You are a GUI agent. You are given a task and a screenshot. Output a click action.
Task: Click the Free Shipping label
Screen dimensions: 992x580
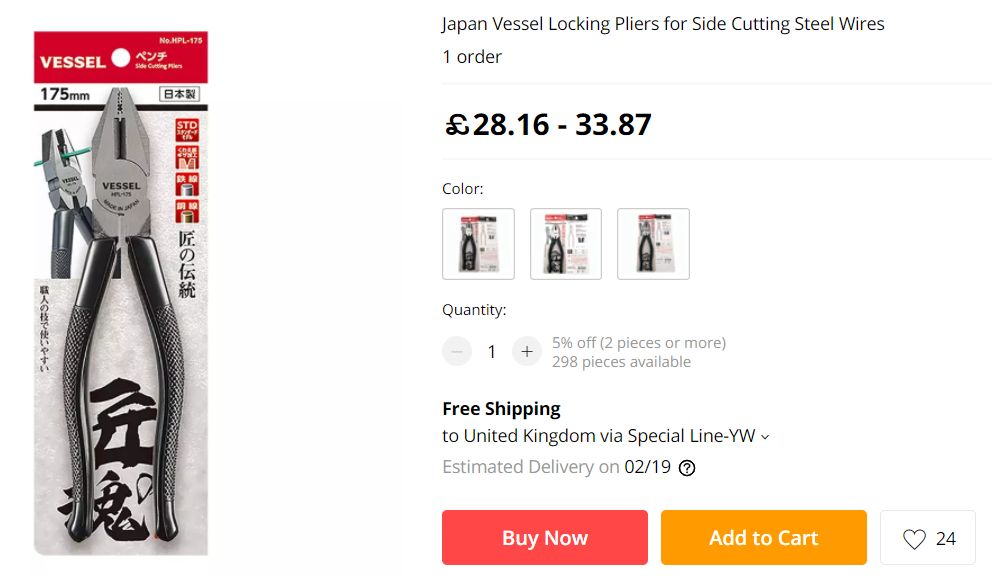point(501,409)
